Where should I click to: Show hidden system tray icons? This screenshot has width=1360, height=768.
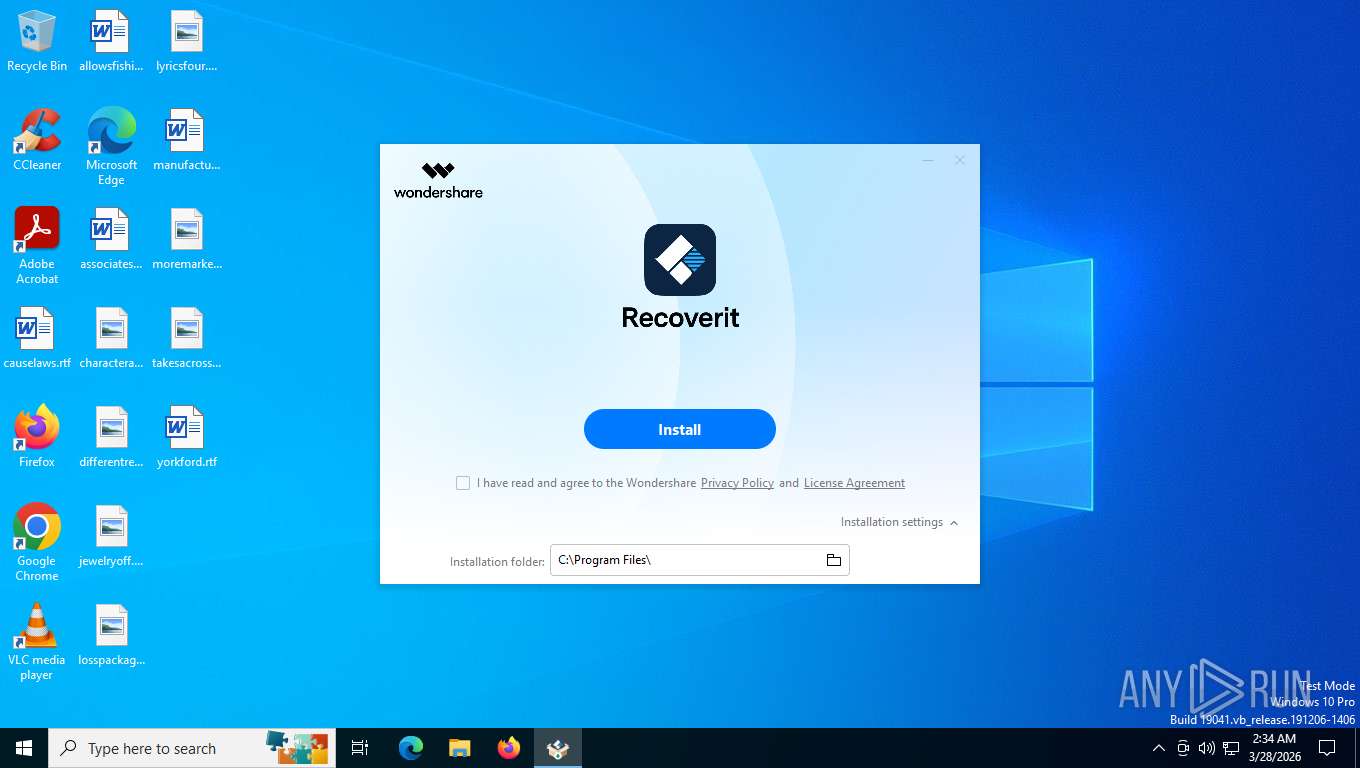pyautogui.click(x=1158, y=748)
